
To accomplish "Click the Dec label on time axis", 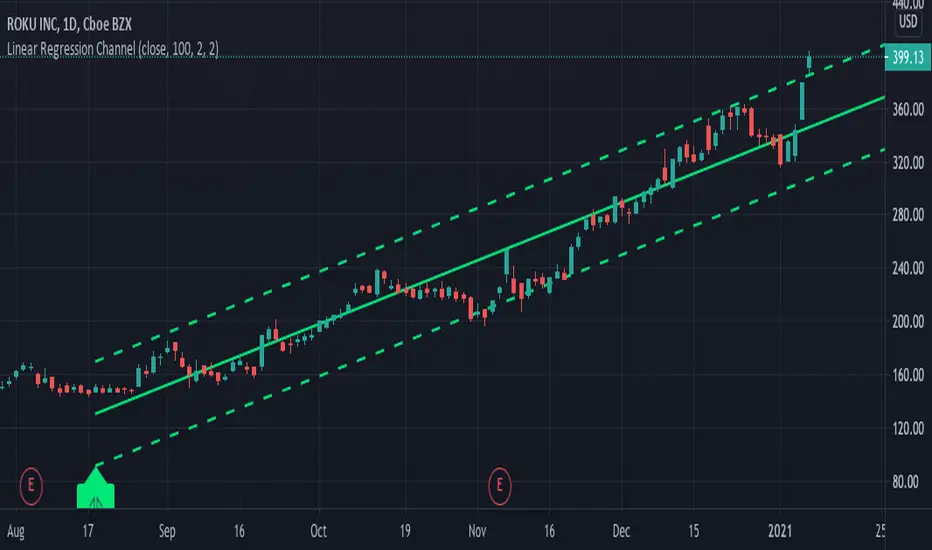I will 621,530.
